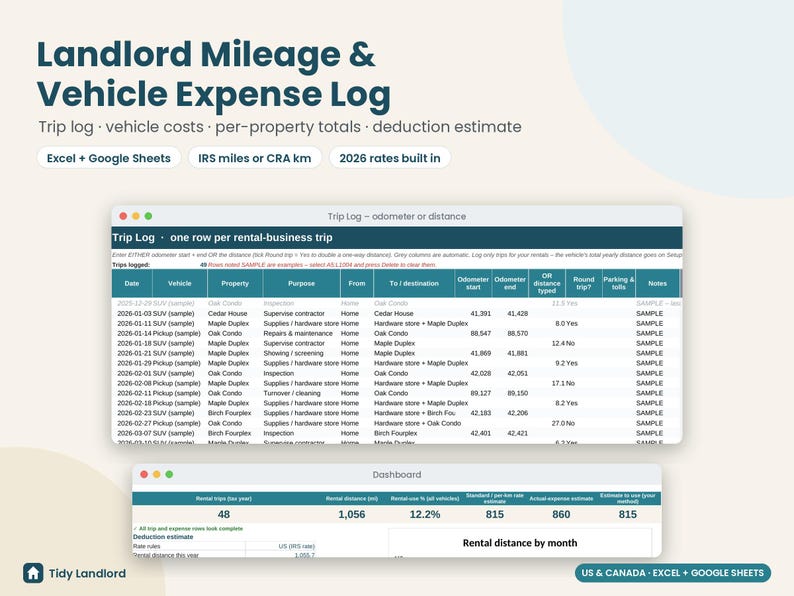
Task: Select the Excel + Google Sheets pill
Action: point(109,158)
